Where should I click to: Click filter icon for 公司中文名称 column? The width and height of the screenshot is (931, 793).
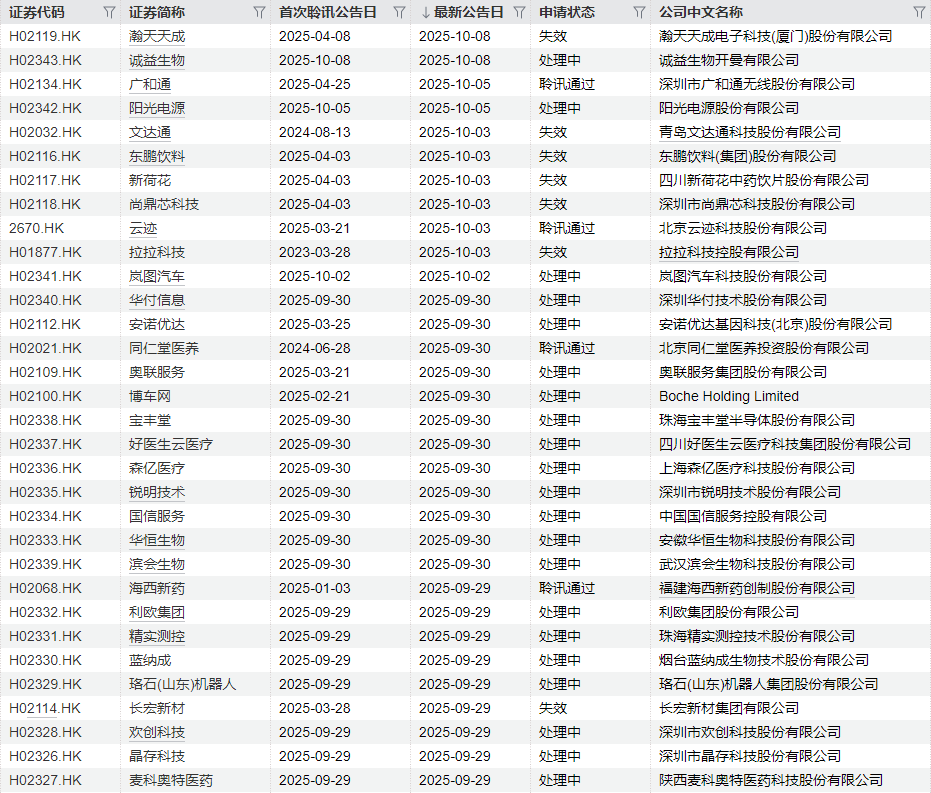tap(919, 12)
